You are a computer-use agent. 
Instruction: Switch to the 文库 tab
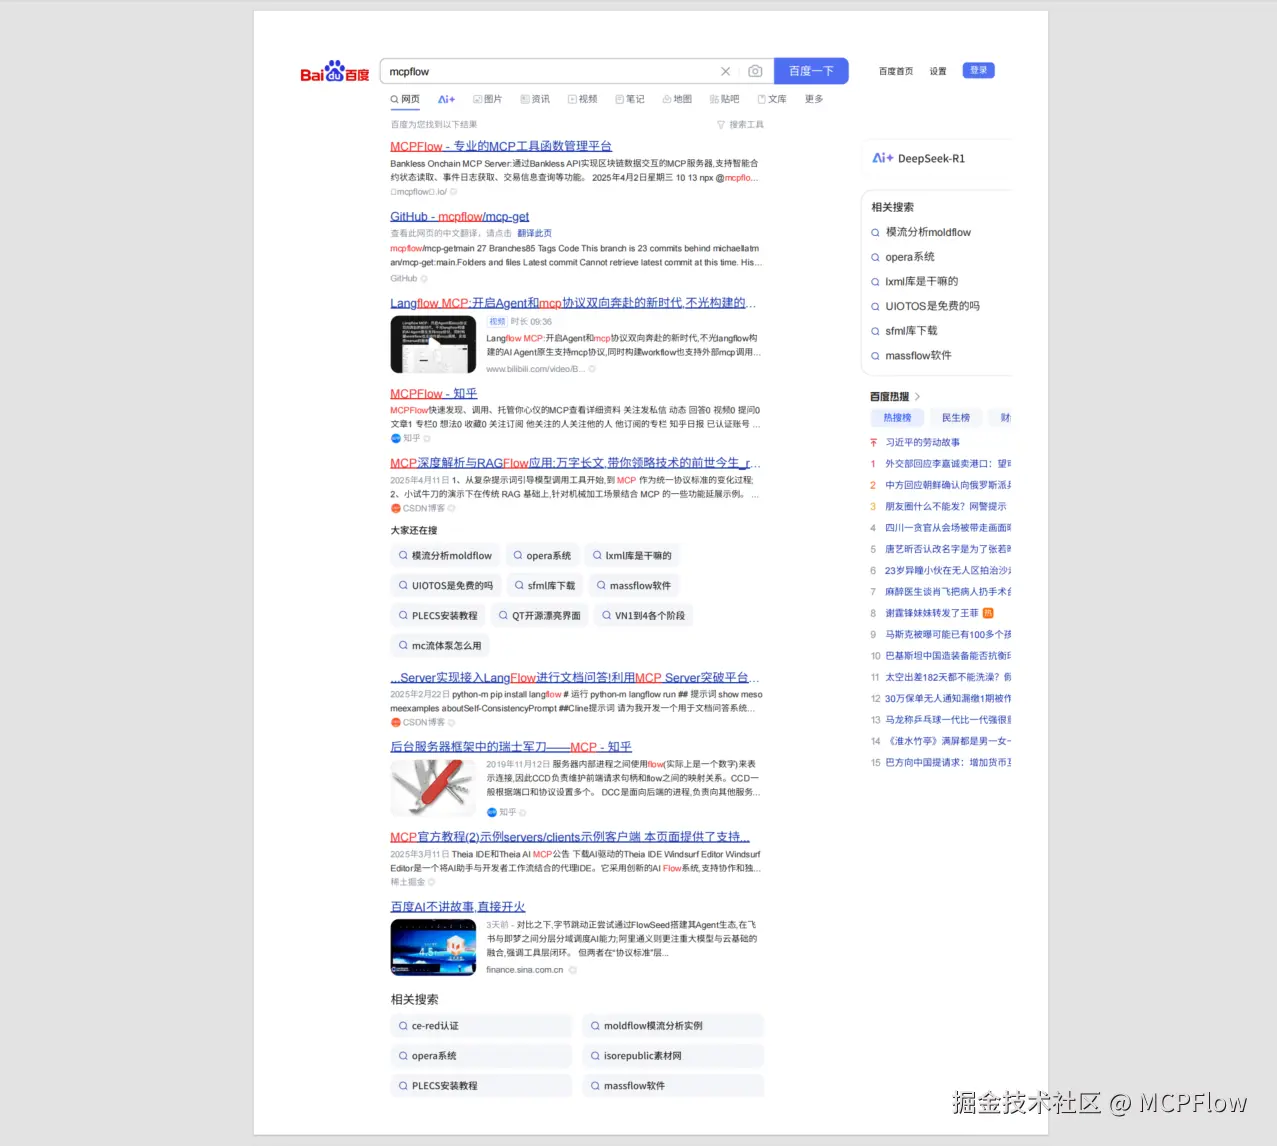point(772,99)
